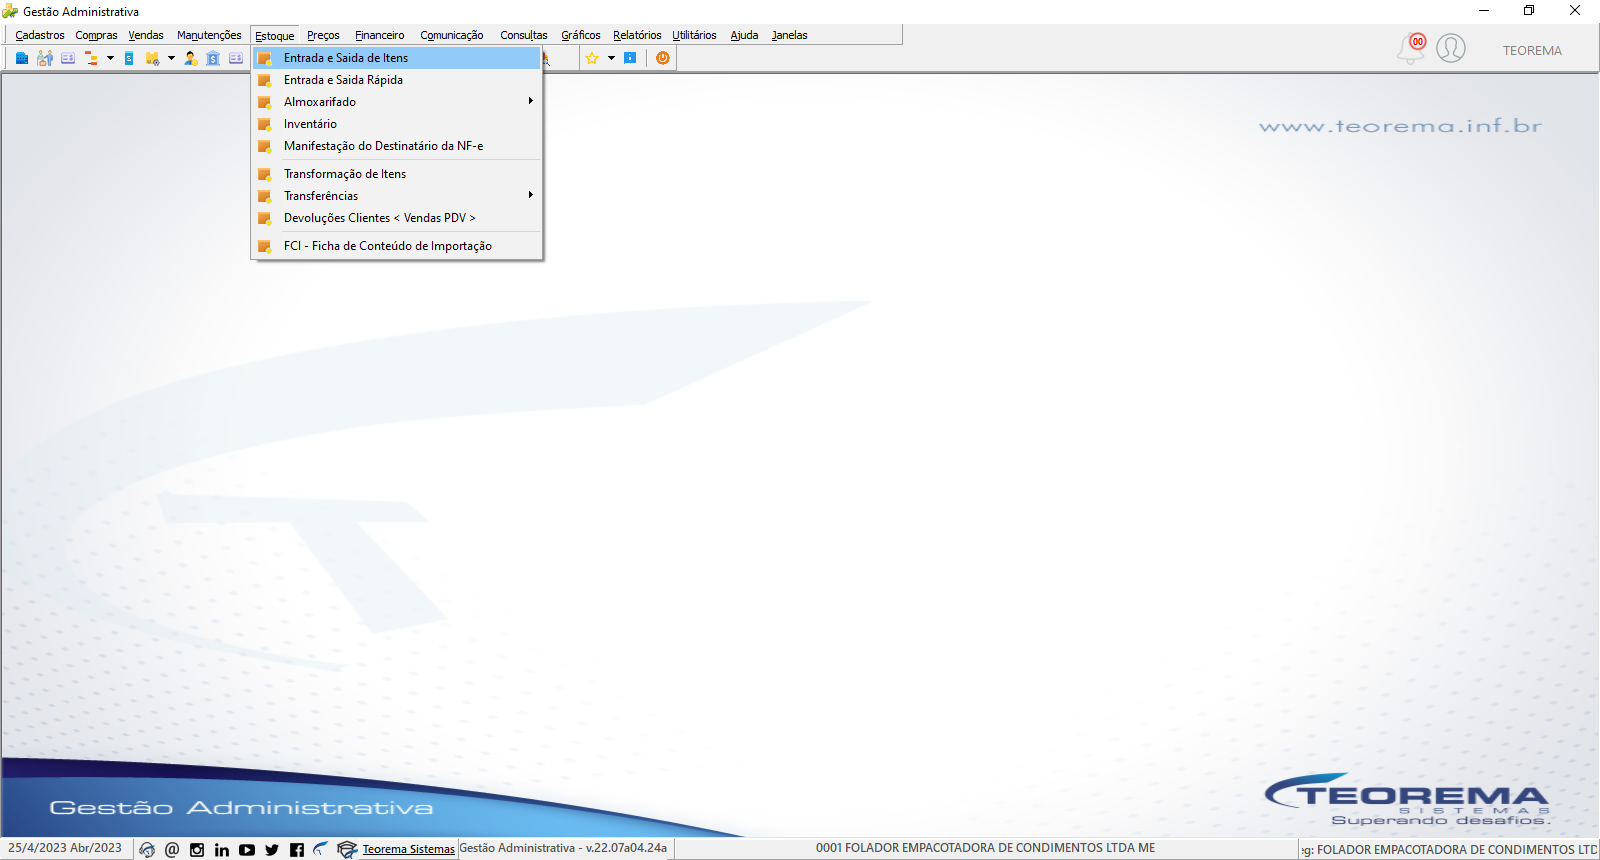Open the Financeiro menu
The height and width of the screenshot is (860, 1600).
pyautogui.click(x=380, y=35)
